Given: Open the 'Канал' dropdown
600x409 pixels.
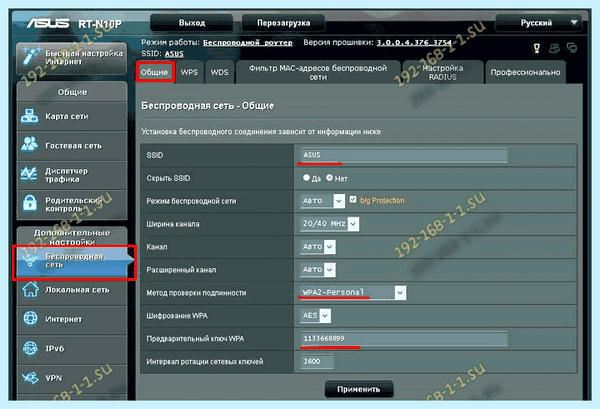Looking at the screenshot, I should (x=318, y=247).
